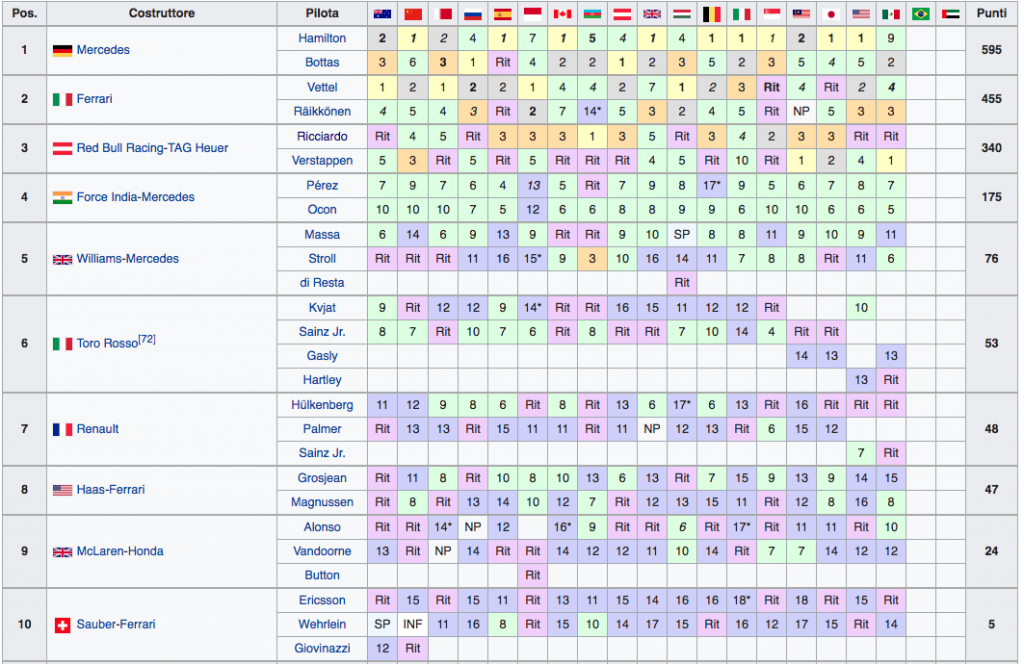Open driver link Räikkönen
This screenshot has width=1024, height=664.
(x=322, y=111)
